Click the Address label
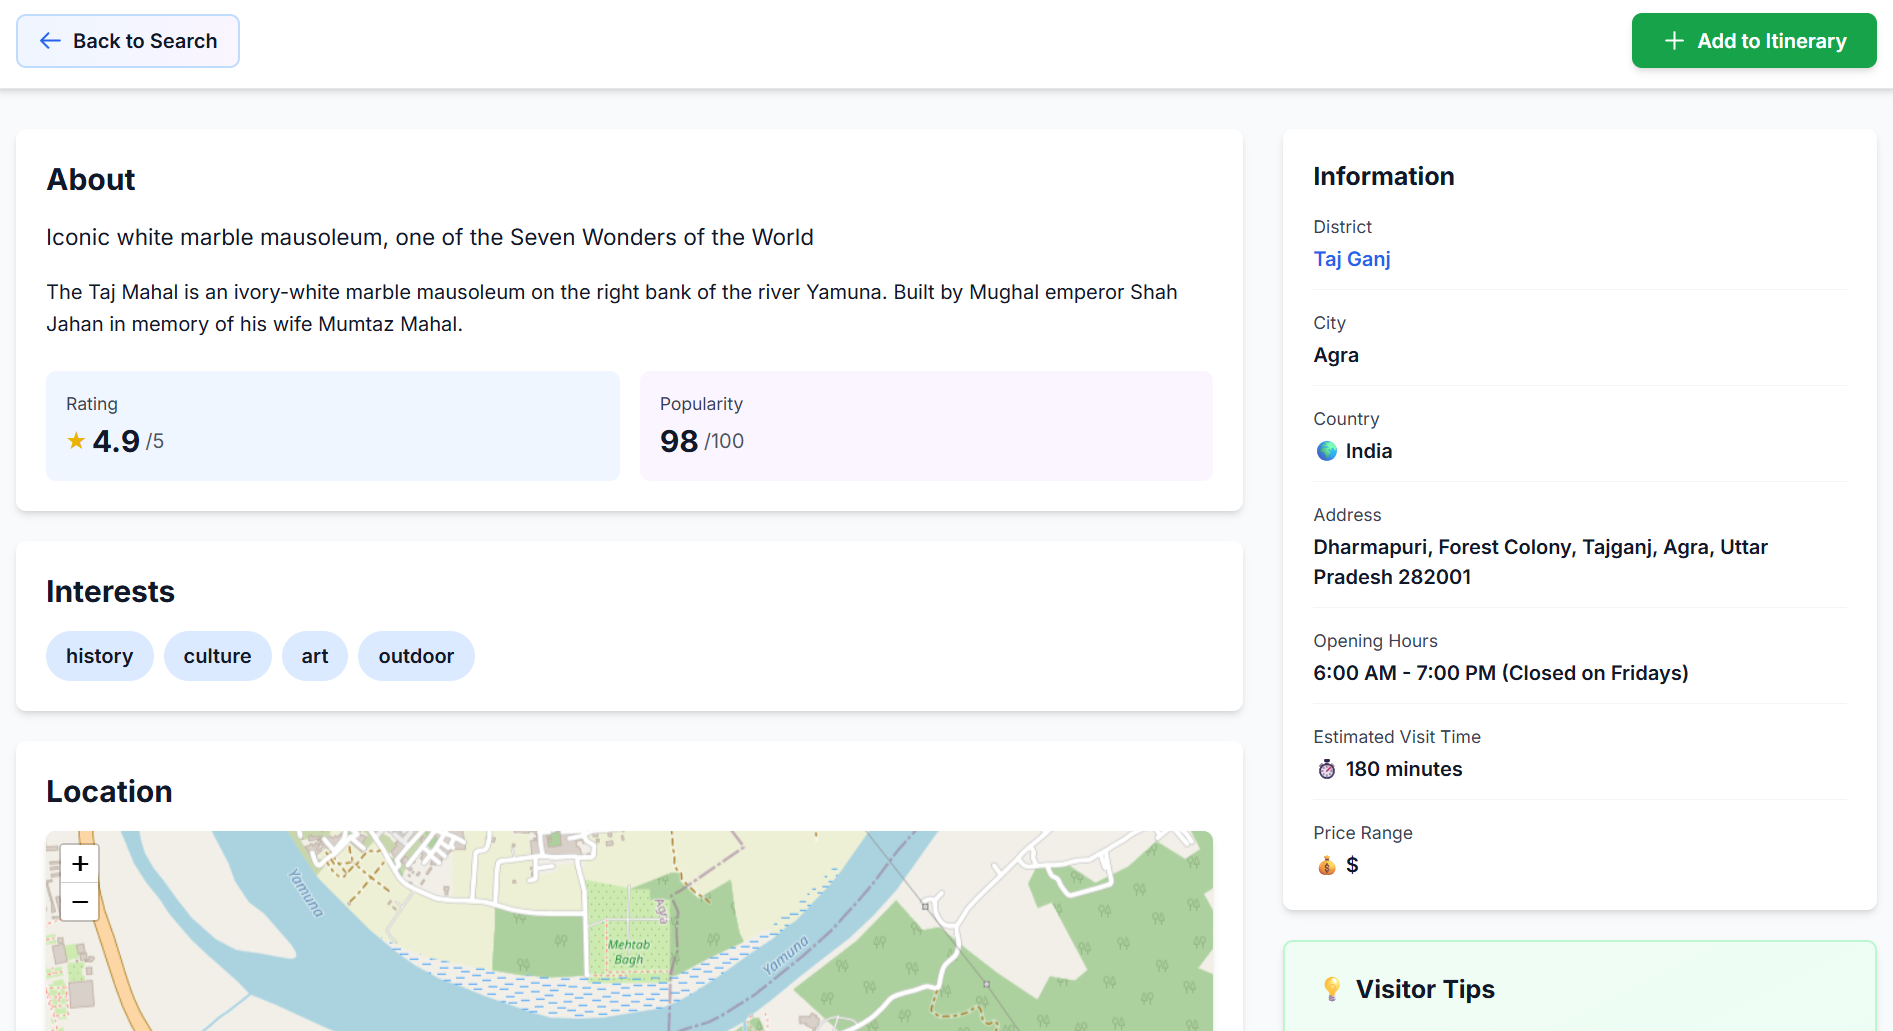Image resolution: width=1893 pixels, height=1031 pixels. [1347, 515]
